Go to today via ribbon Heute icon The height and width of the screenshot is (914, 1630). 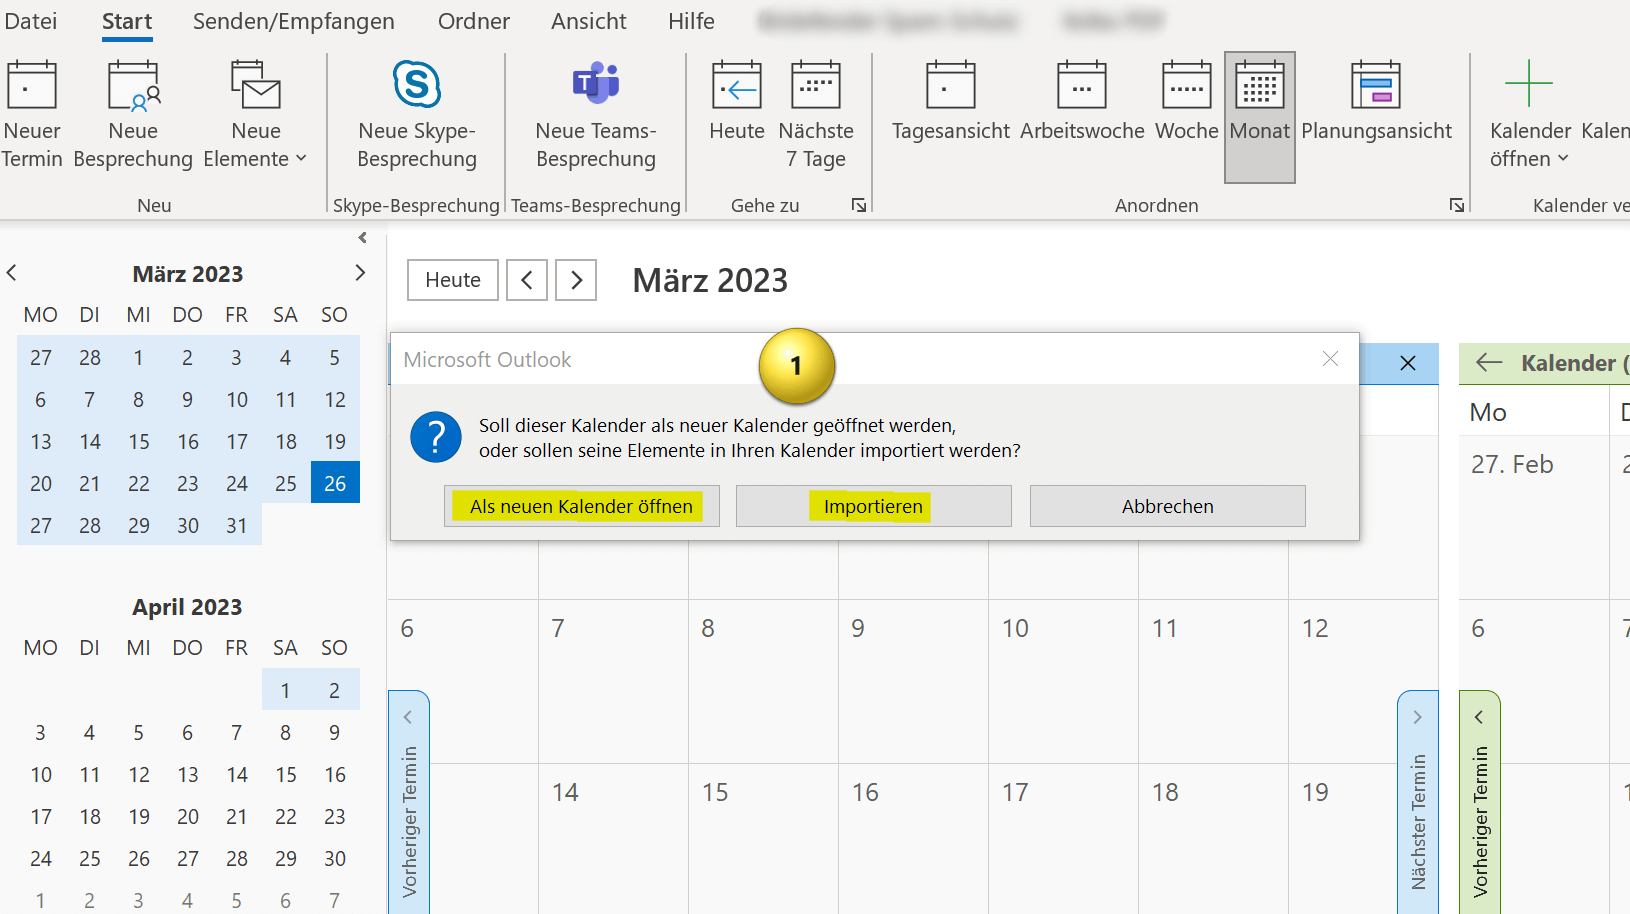pyautogui.click(x=737, y=86)
